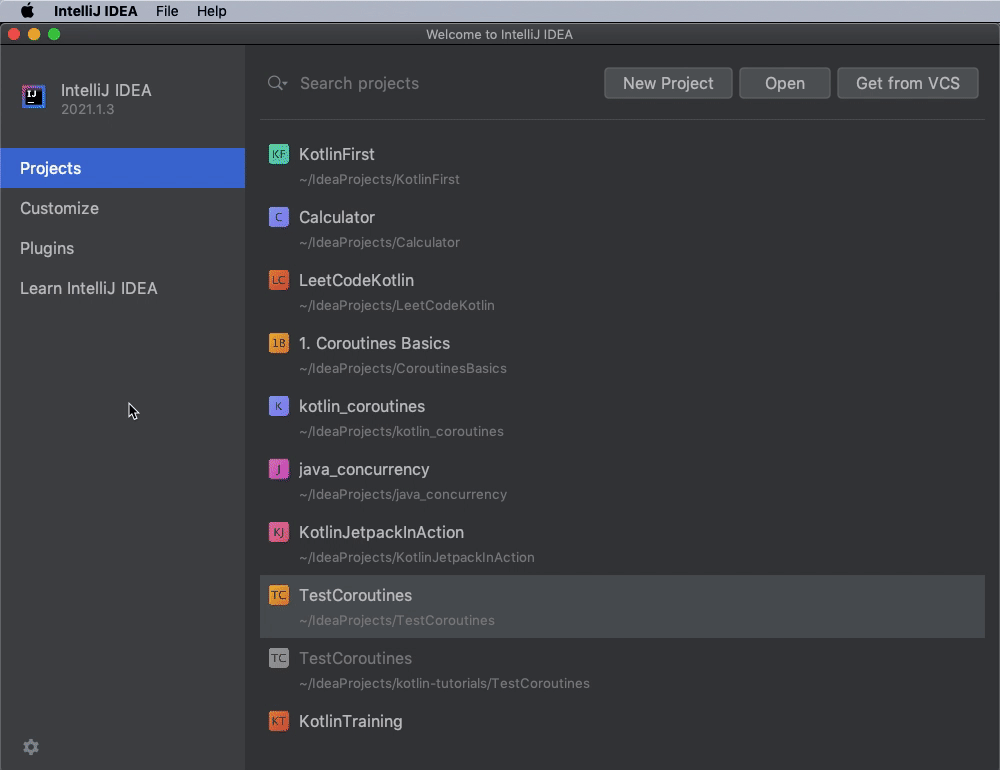
Task: Click the ~/IdeaProjects/kotlin-tutorials/TestCoroutines path
Action: pos(445,683)
